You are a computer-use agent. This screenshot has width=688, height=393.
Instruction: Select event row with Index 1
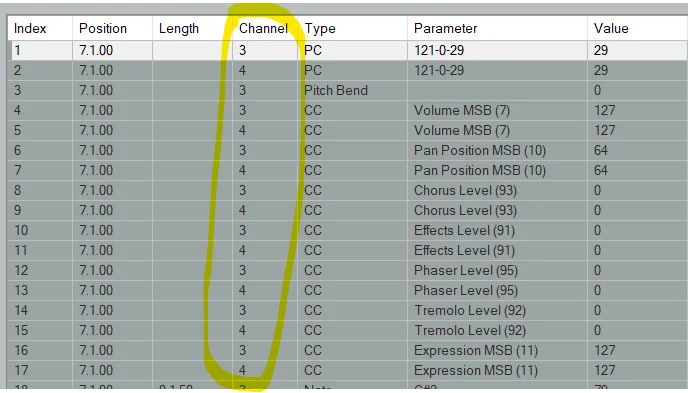348,50
